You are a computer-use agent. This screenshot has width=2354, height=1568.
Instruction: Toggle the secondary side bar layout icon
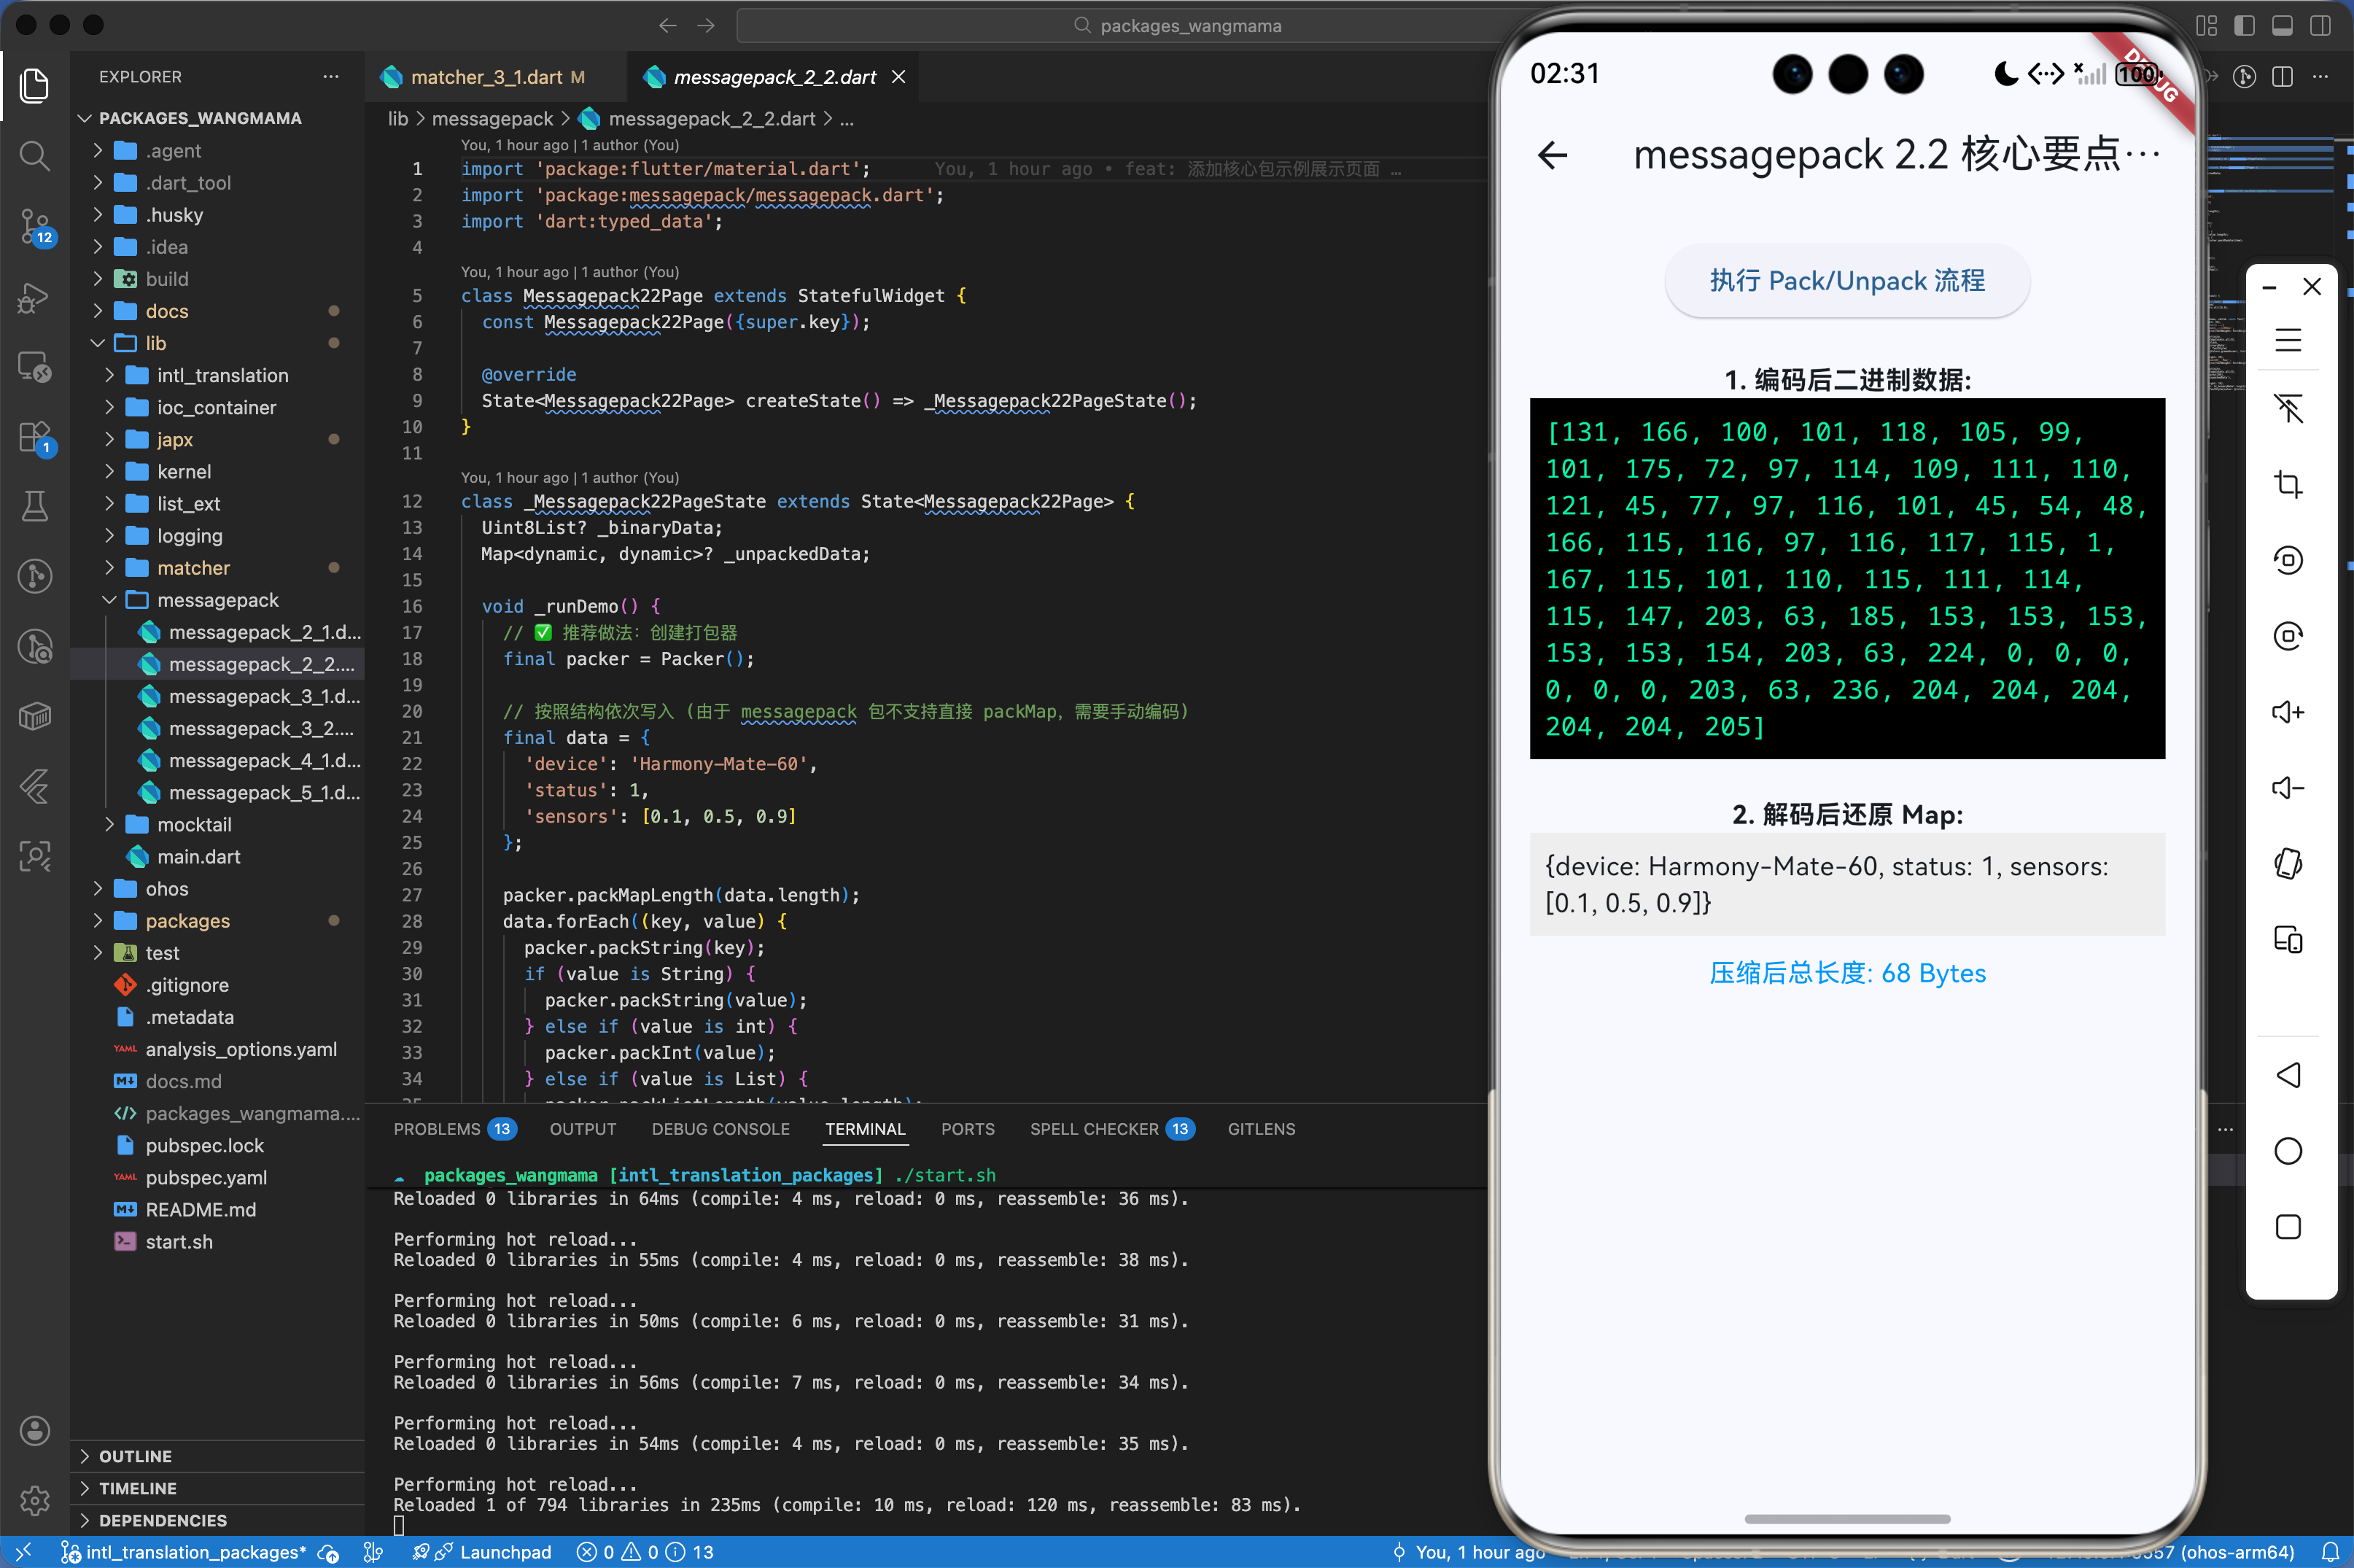pos(2320,25)
